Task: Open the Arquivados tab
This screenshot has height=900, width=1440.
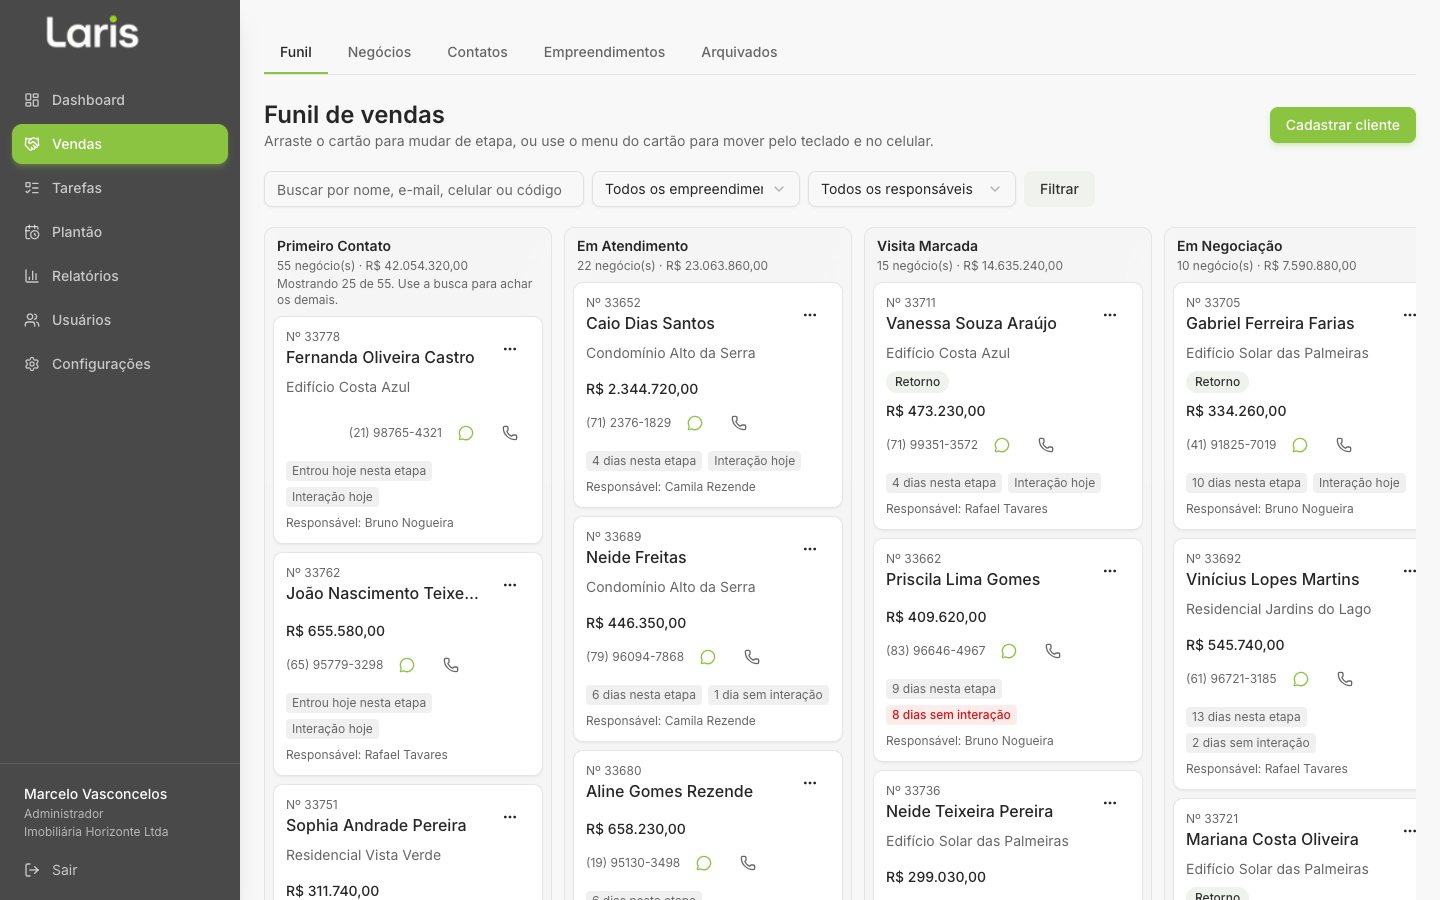Action: pyautogui.click(x=739, y=52)
